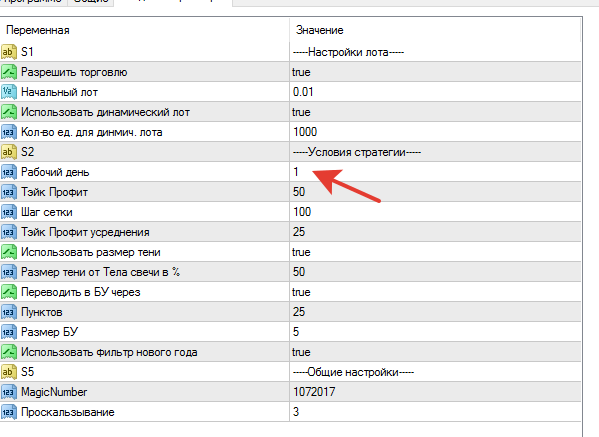
Task: Click the string icon beside S2
Action: 9,152
